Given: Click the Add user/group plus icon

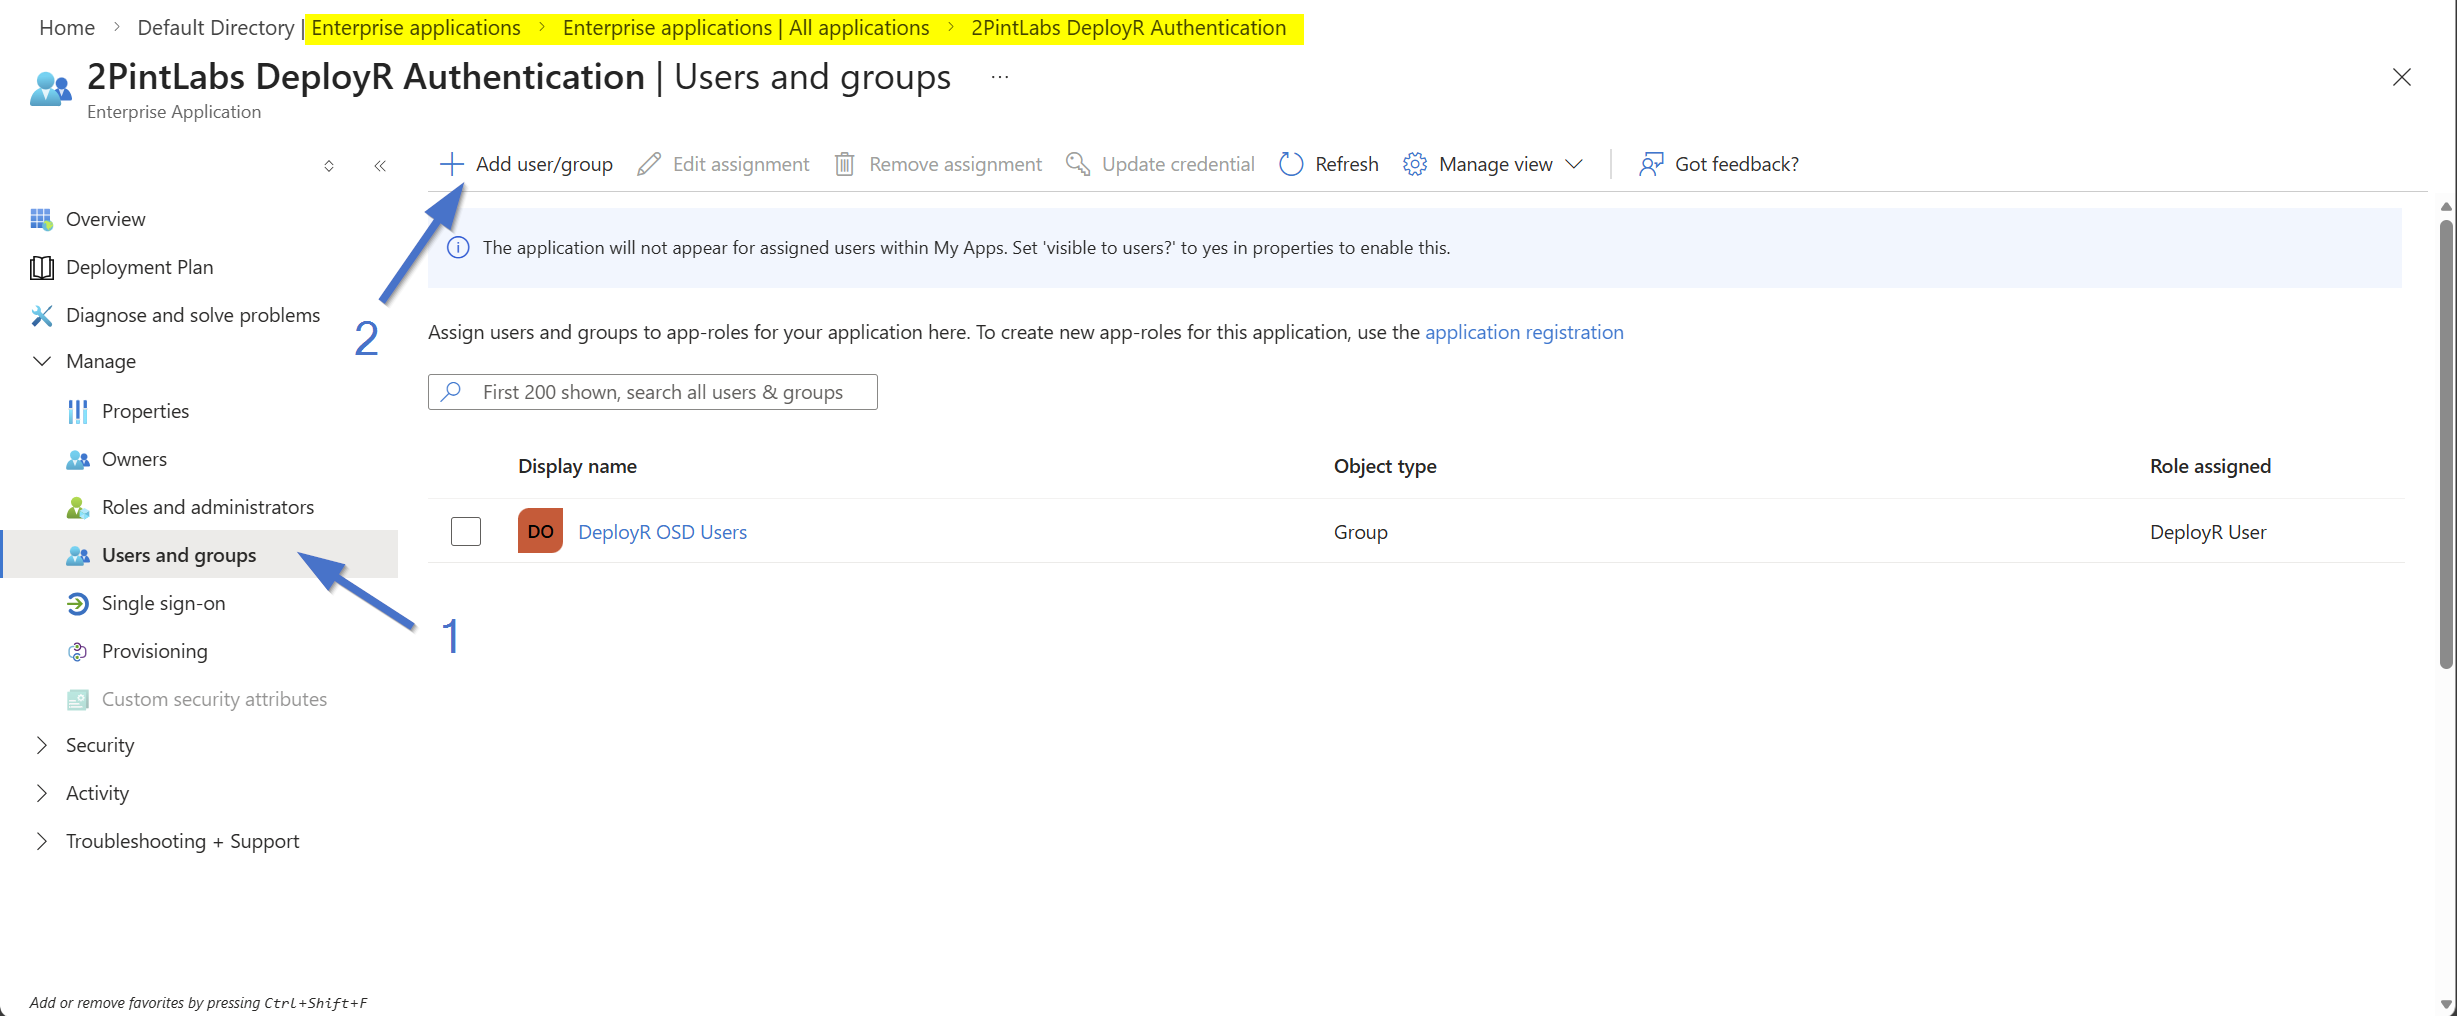Looking at the screenshot, I should tap(452, 164).
